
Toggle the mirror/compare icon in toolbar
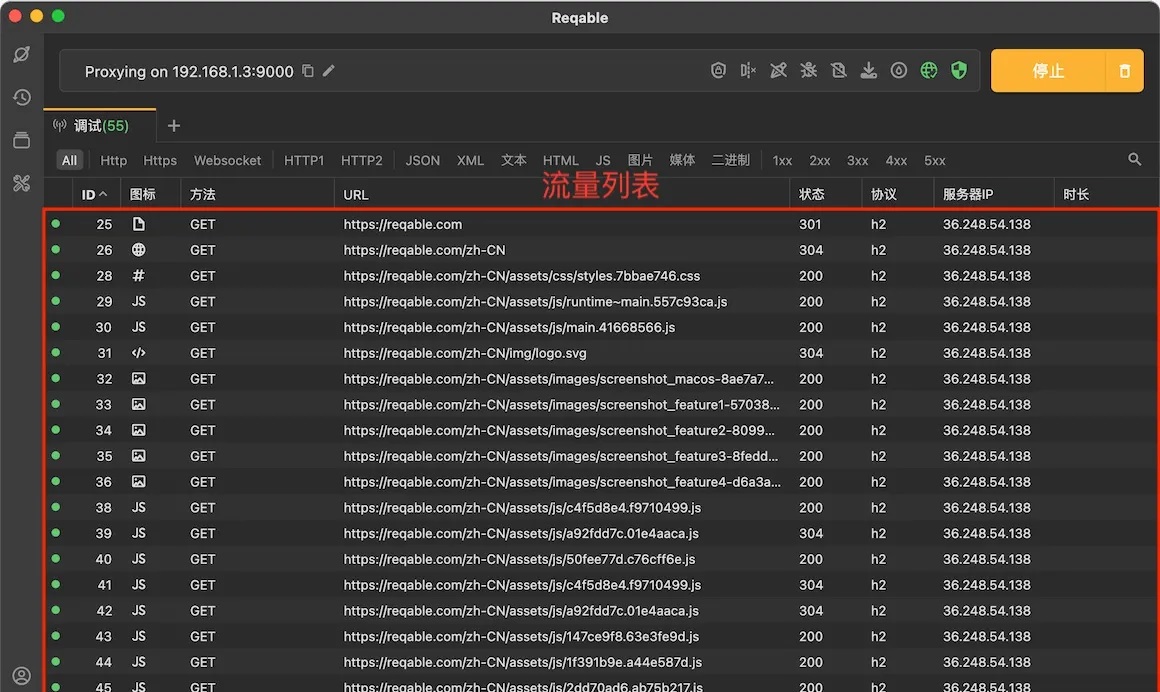coord(748,70)
